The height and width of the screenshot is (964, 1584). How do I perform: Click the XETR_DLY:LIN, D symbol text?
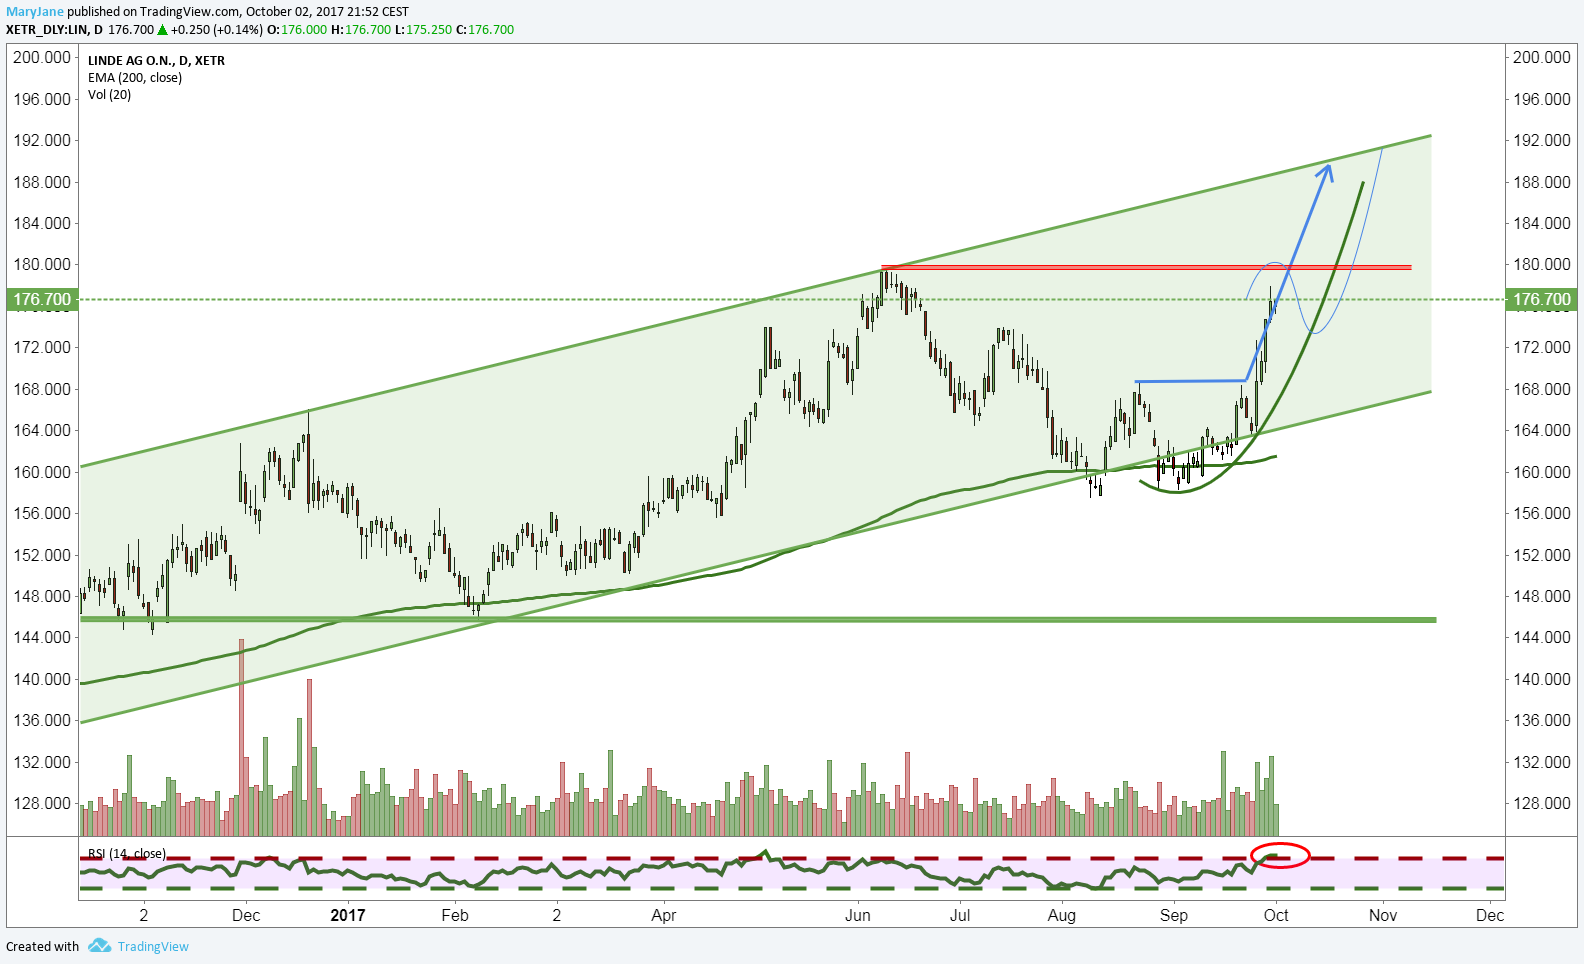54,30
